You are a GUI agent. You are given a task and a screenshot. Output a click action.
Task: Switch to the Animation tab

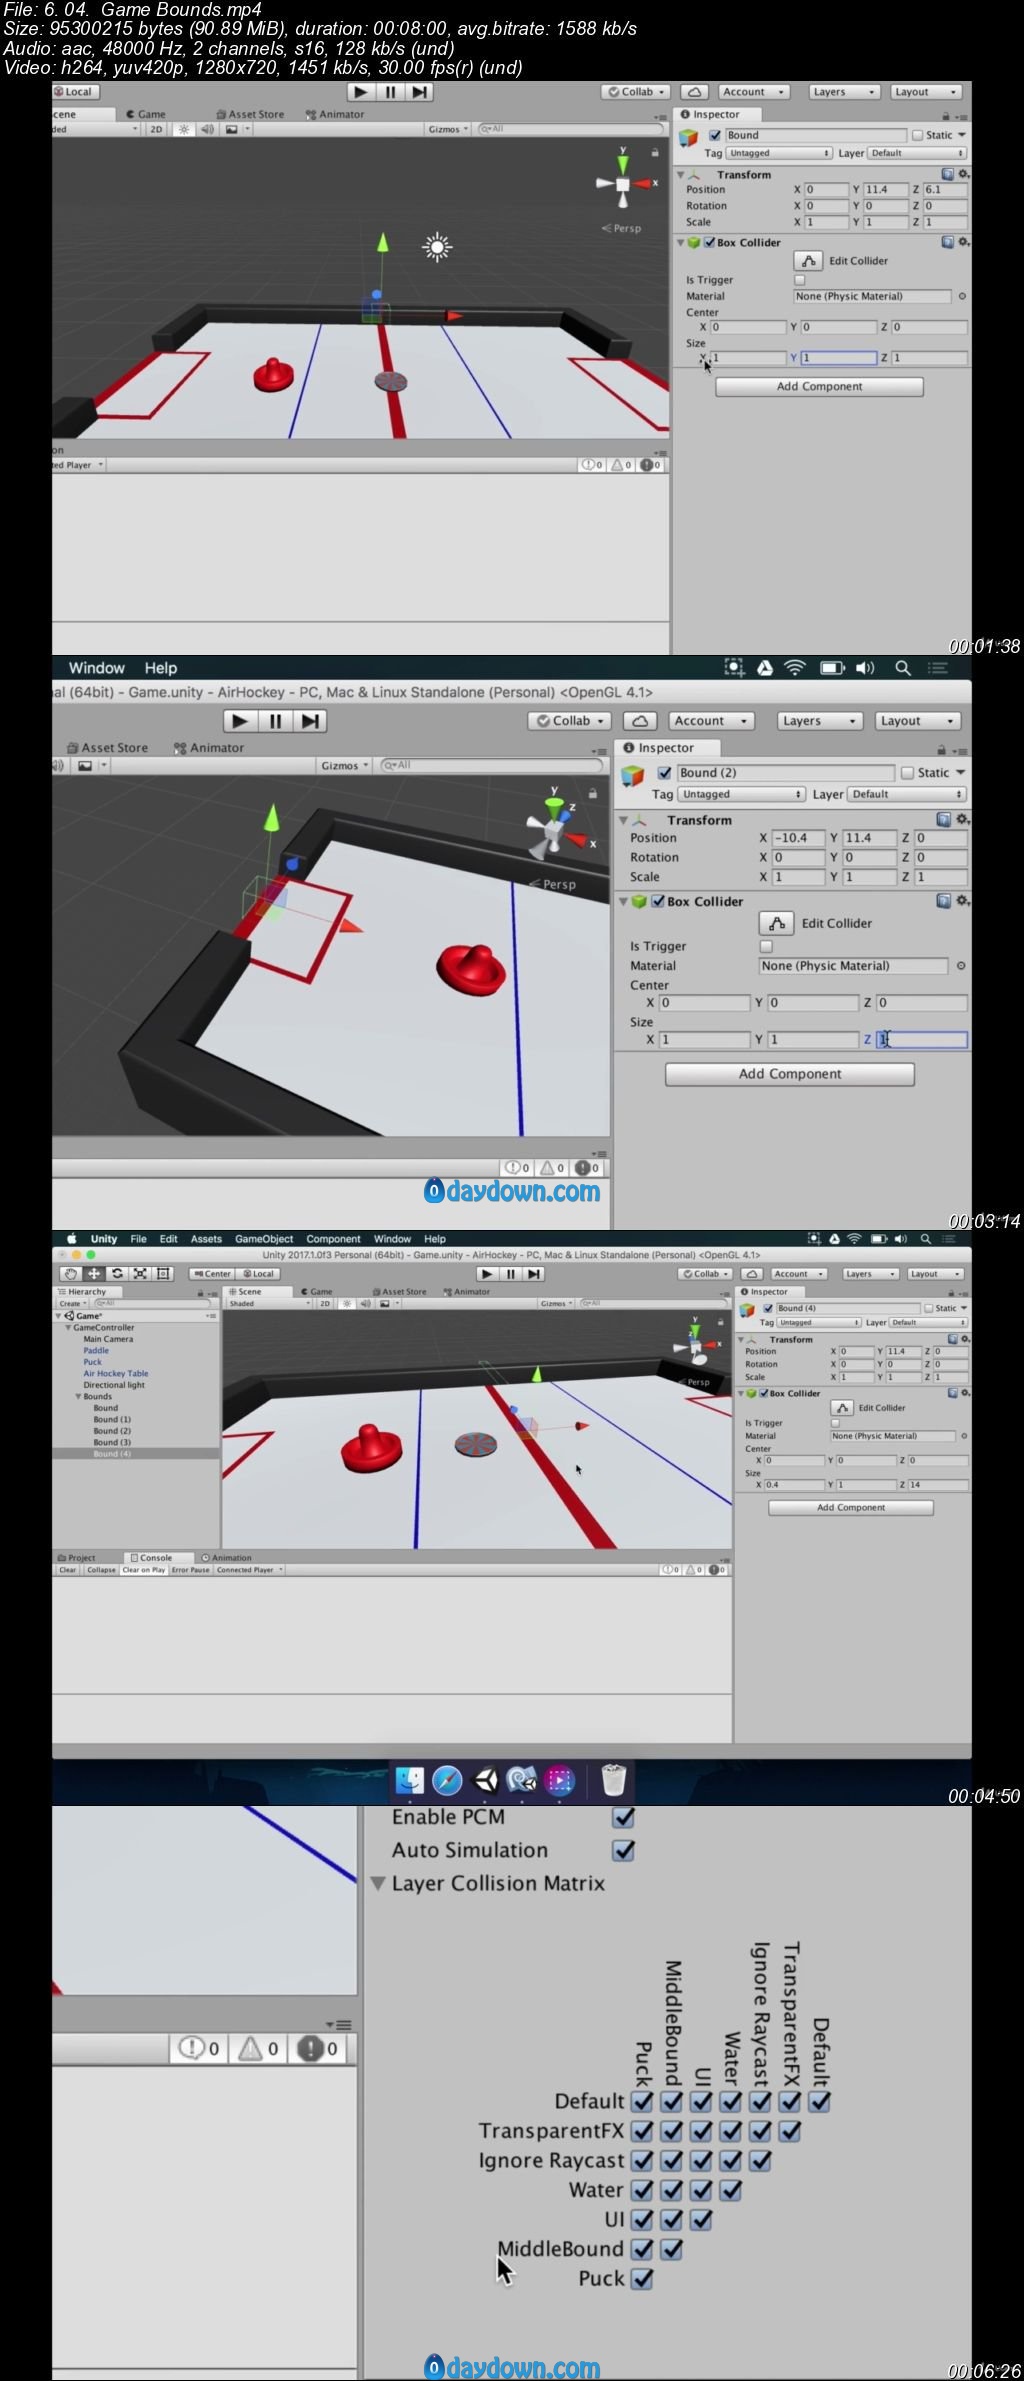pyautogui.click(x=227, y=1558)
